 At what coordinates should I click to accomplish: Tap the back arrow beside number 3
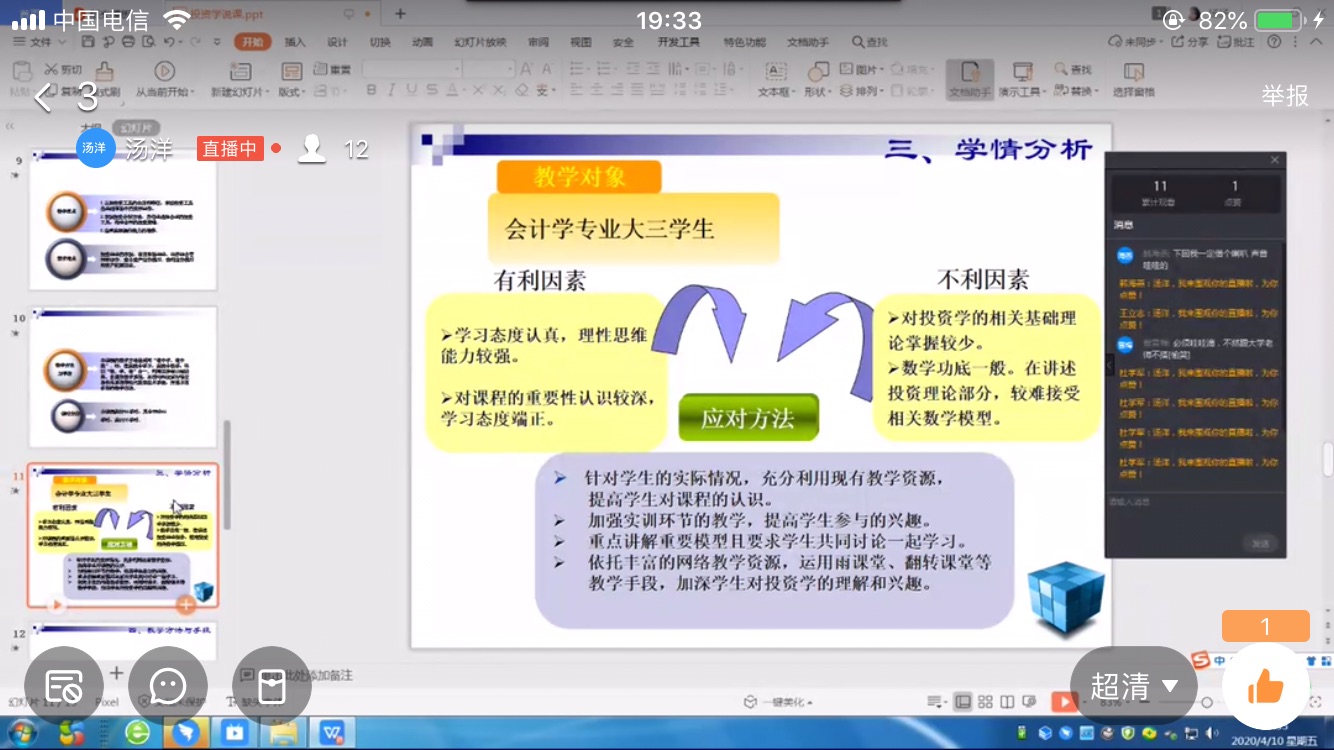coord(43,98)
